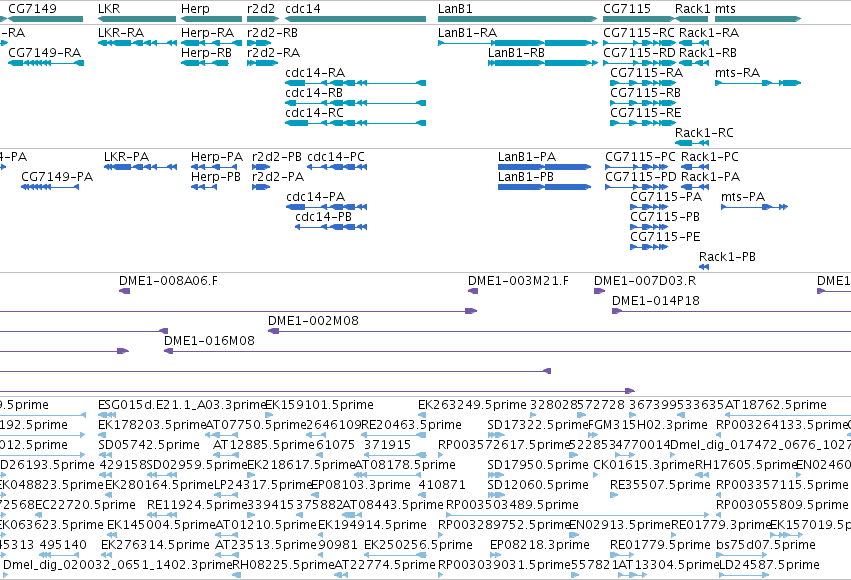The height and width of the screenshot is (580, 851).
Task: Open the CG7149-PA protein feature
Action: coord(50,187)
